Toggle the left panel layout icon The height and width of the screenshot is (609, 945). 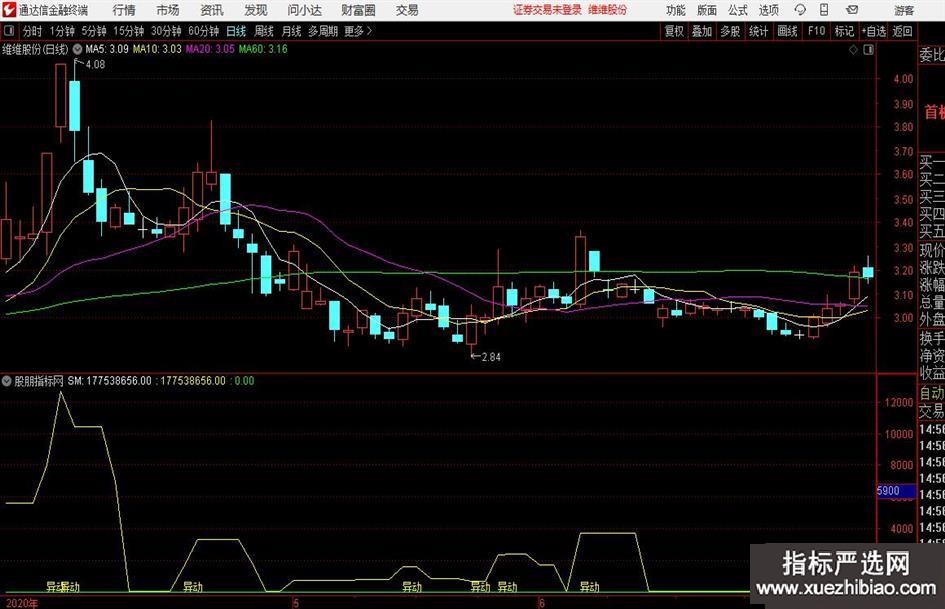coord(9,31)
